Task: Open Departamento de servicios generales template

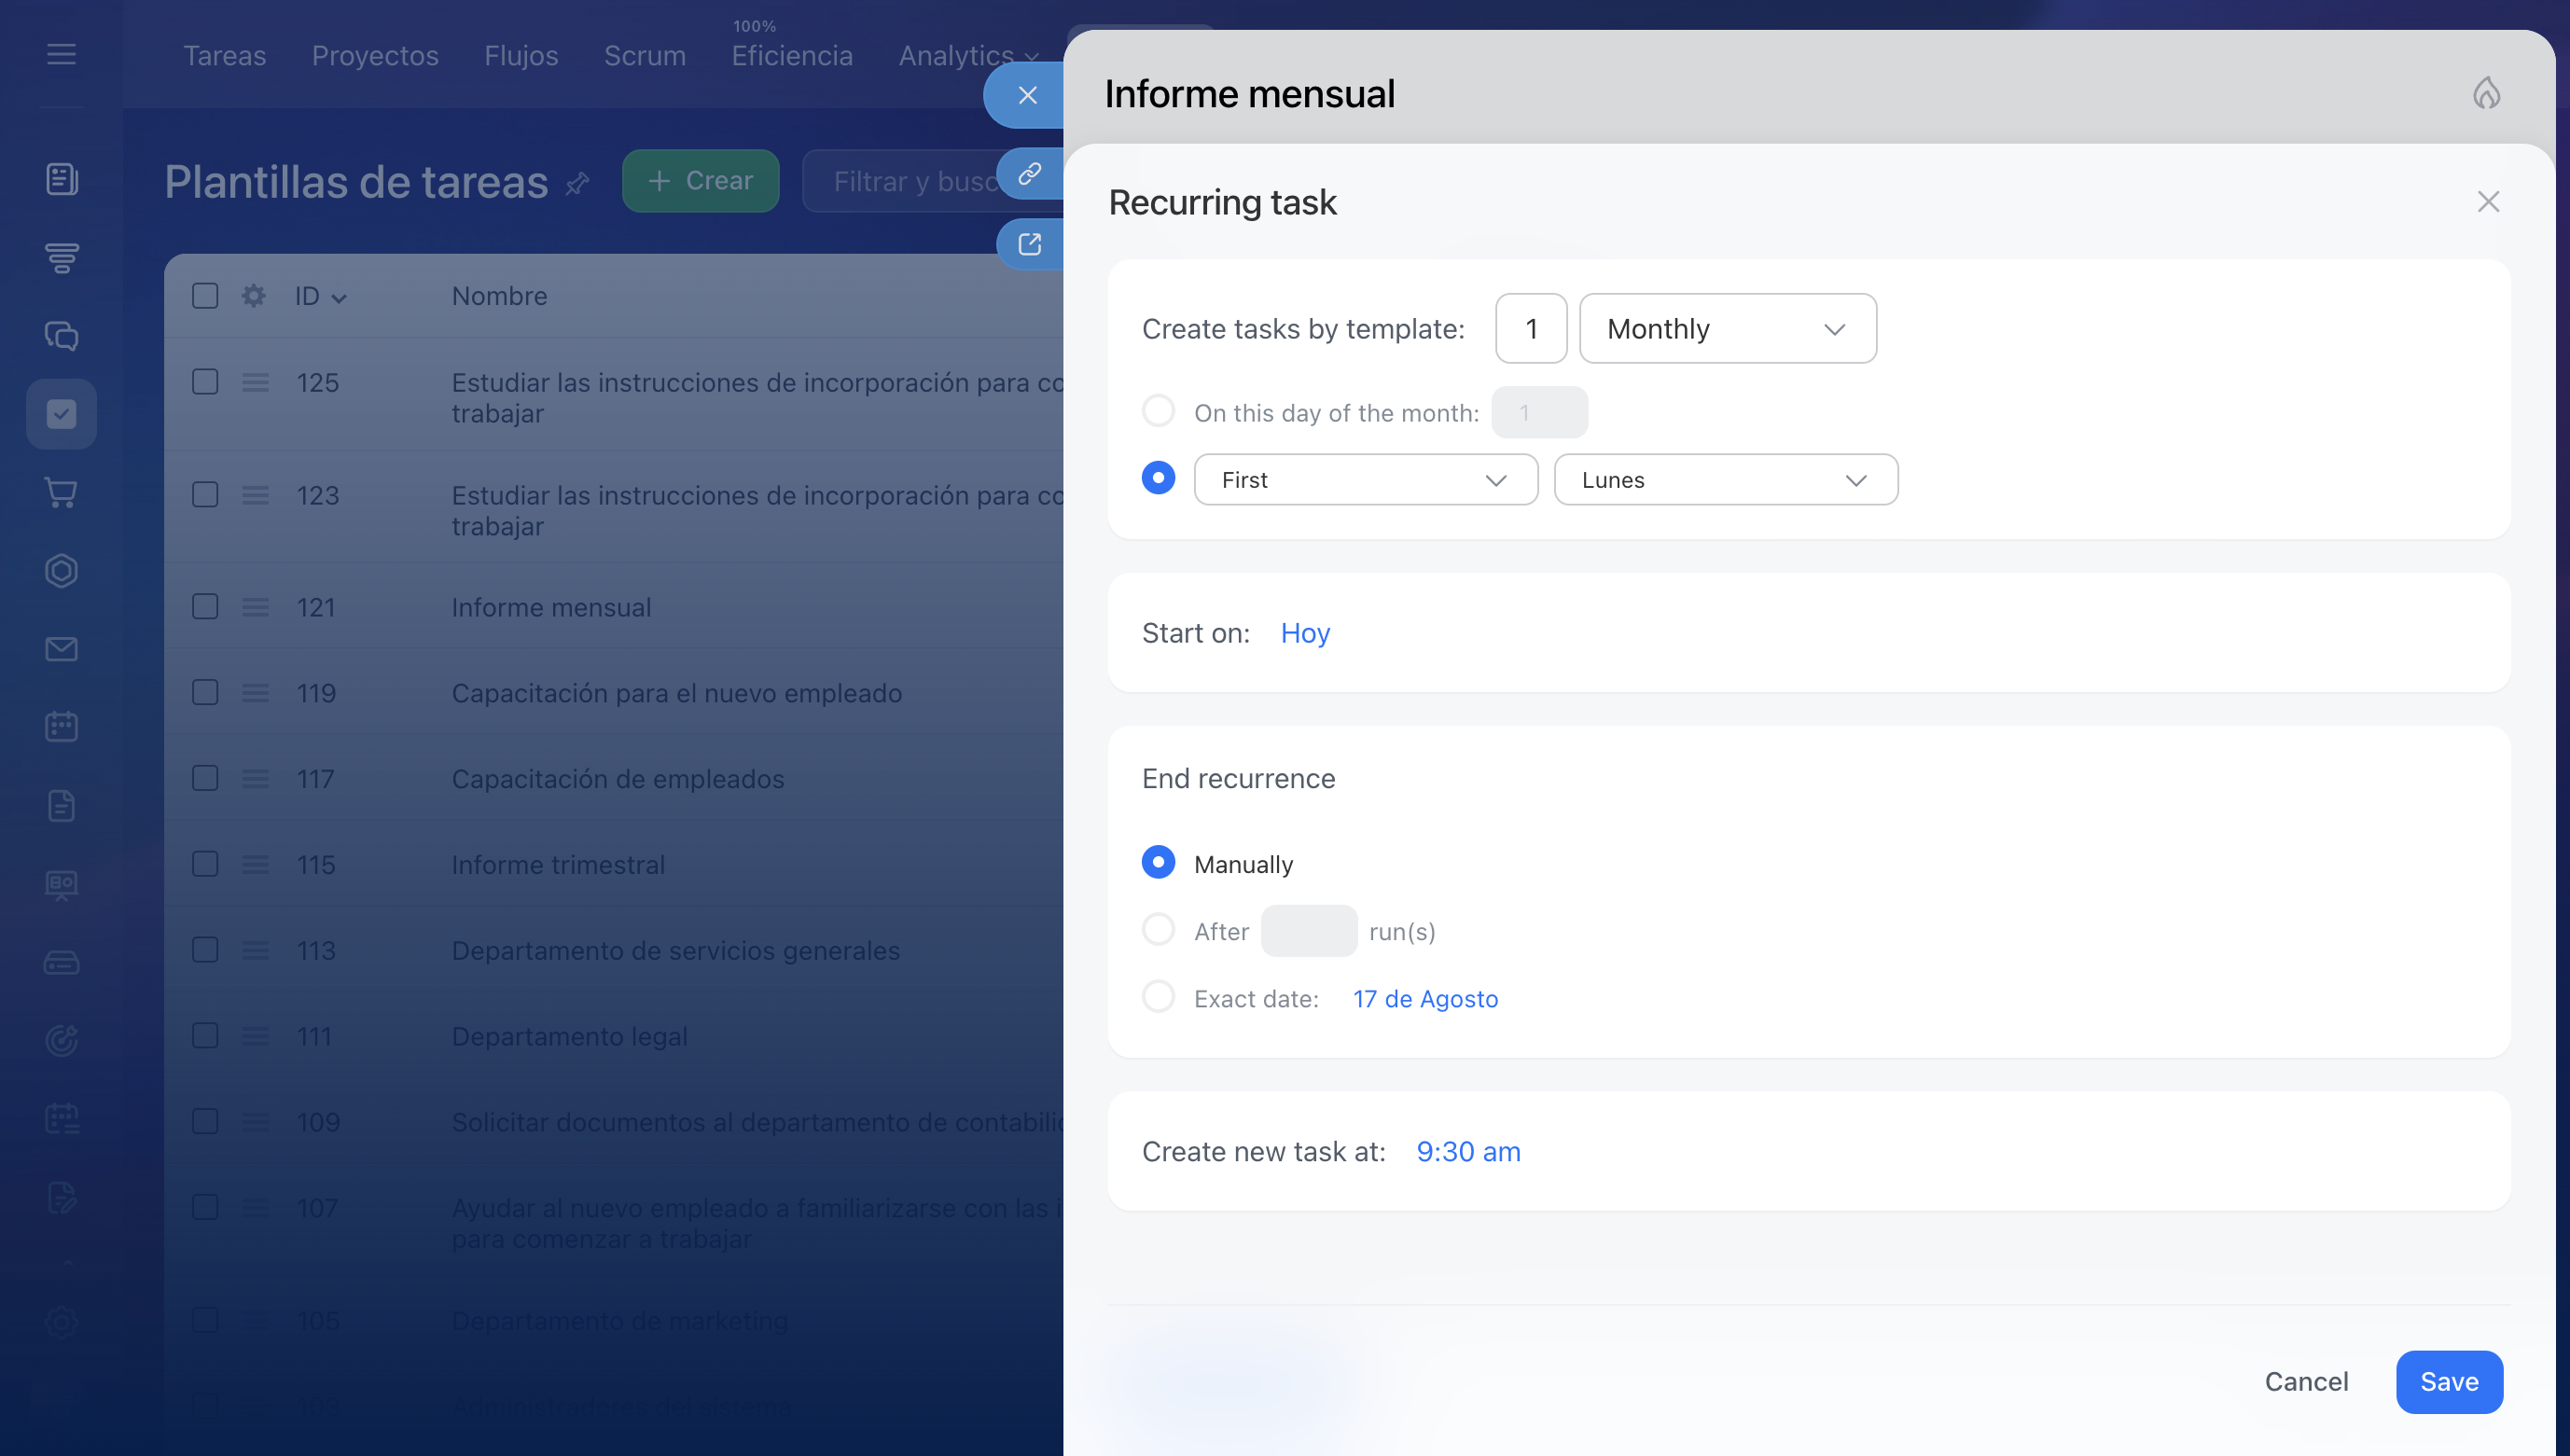Action: [676, 951]
